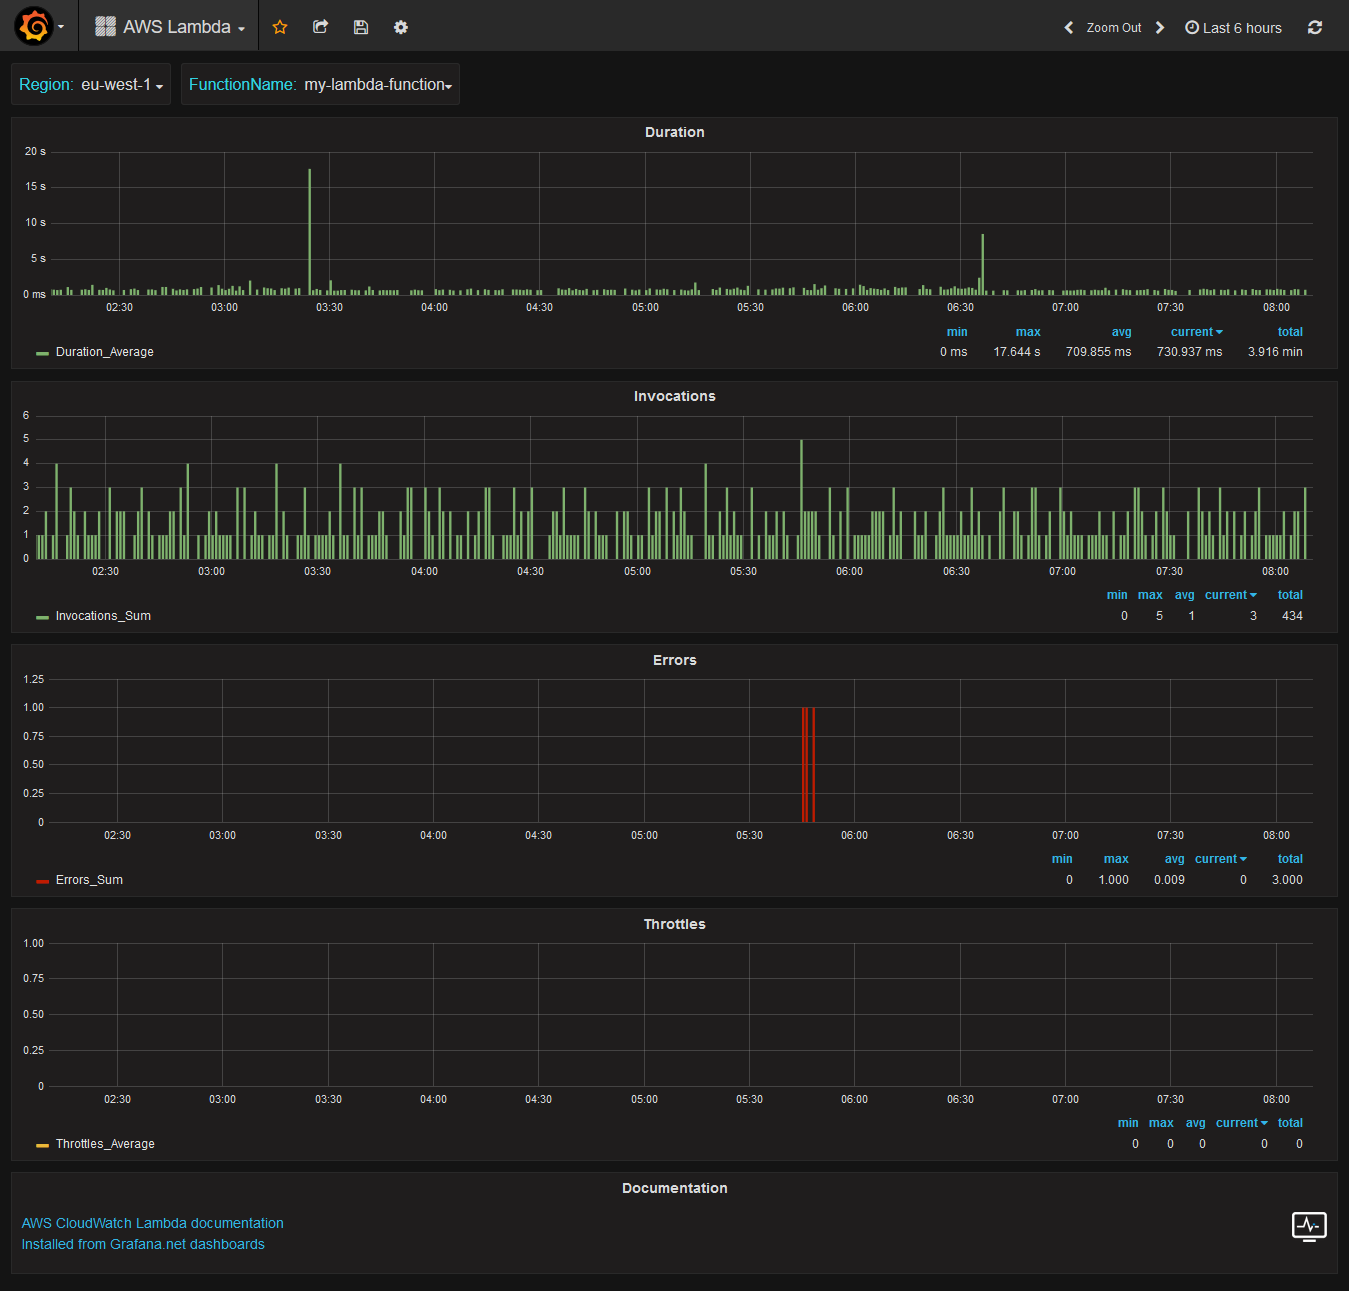Toggle the Throttles_Average legend series
Viewport: 1349px width, 1291px height.
point(105,1144)
